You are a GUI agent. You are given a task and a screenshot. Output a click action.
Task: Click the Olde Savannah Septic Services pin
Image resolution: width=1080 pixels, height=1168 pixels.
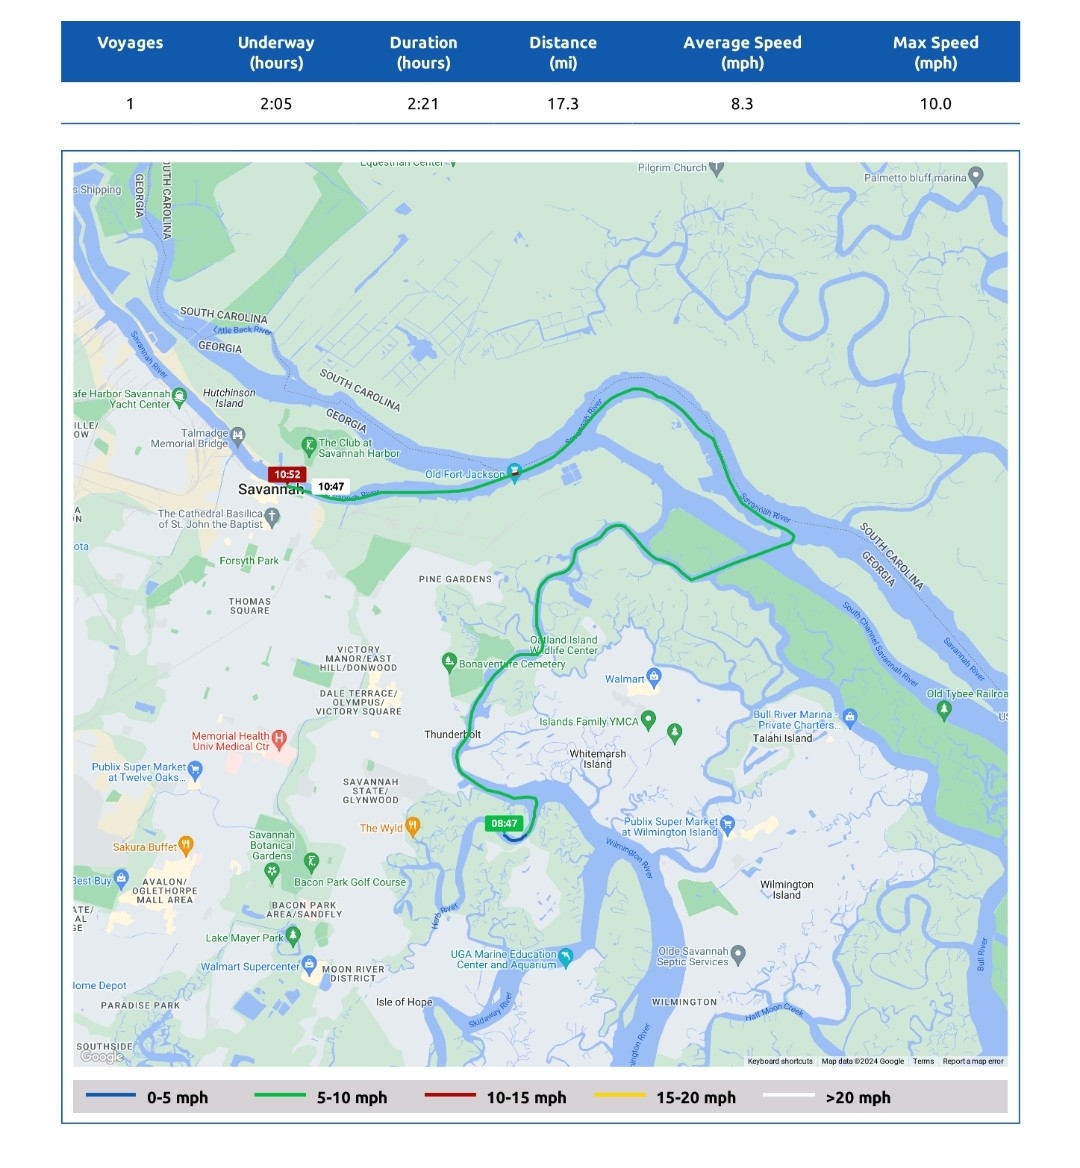[738, 954]
